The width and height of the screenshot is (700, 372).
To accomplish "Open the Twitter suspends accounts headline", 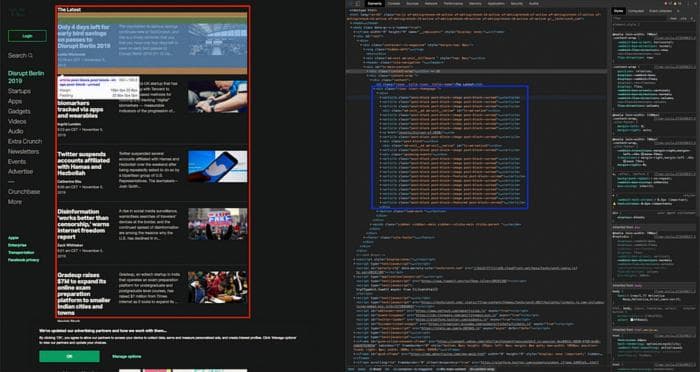I will (83, 163).
